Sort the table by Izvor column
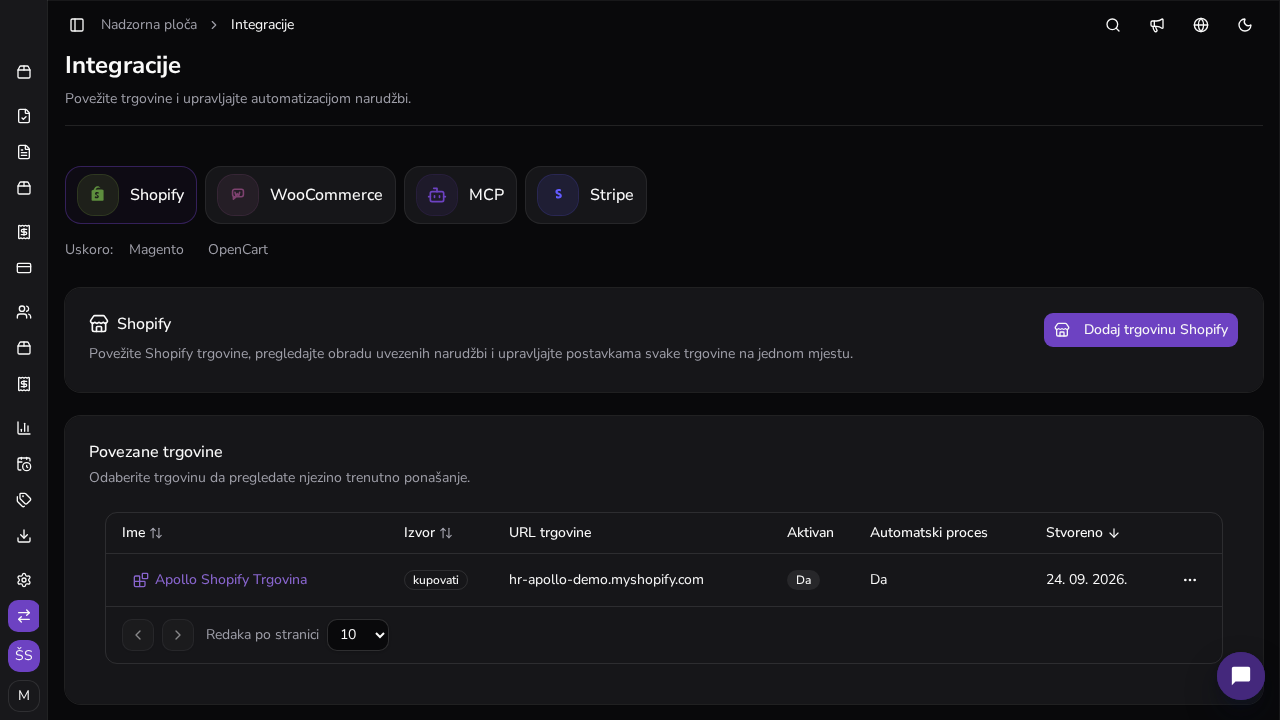 click(x=428, y=533)
